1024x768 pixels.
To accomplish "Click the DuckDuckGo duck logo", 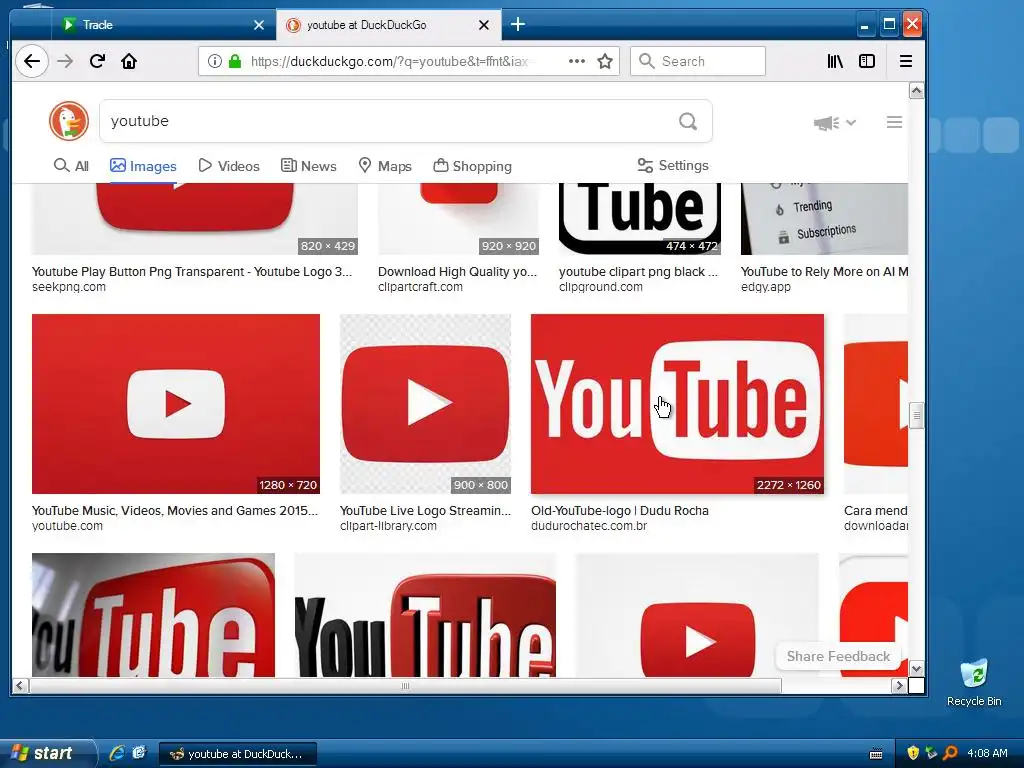I will click(69, 121).
